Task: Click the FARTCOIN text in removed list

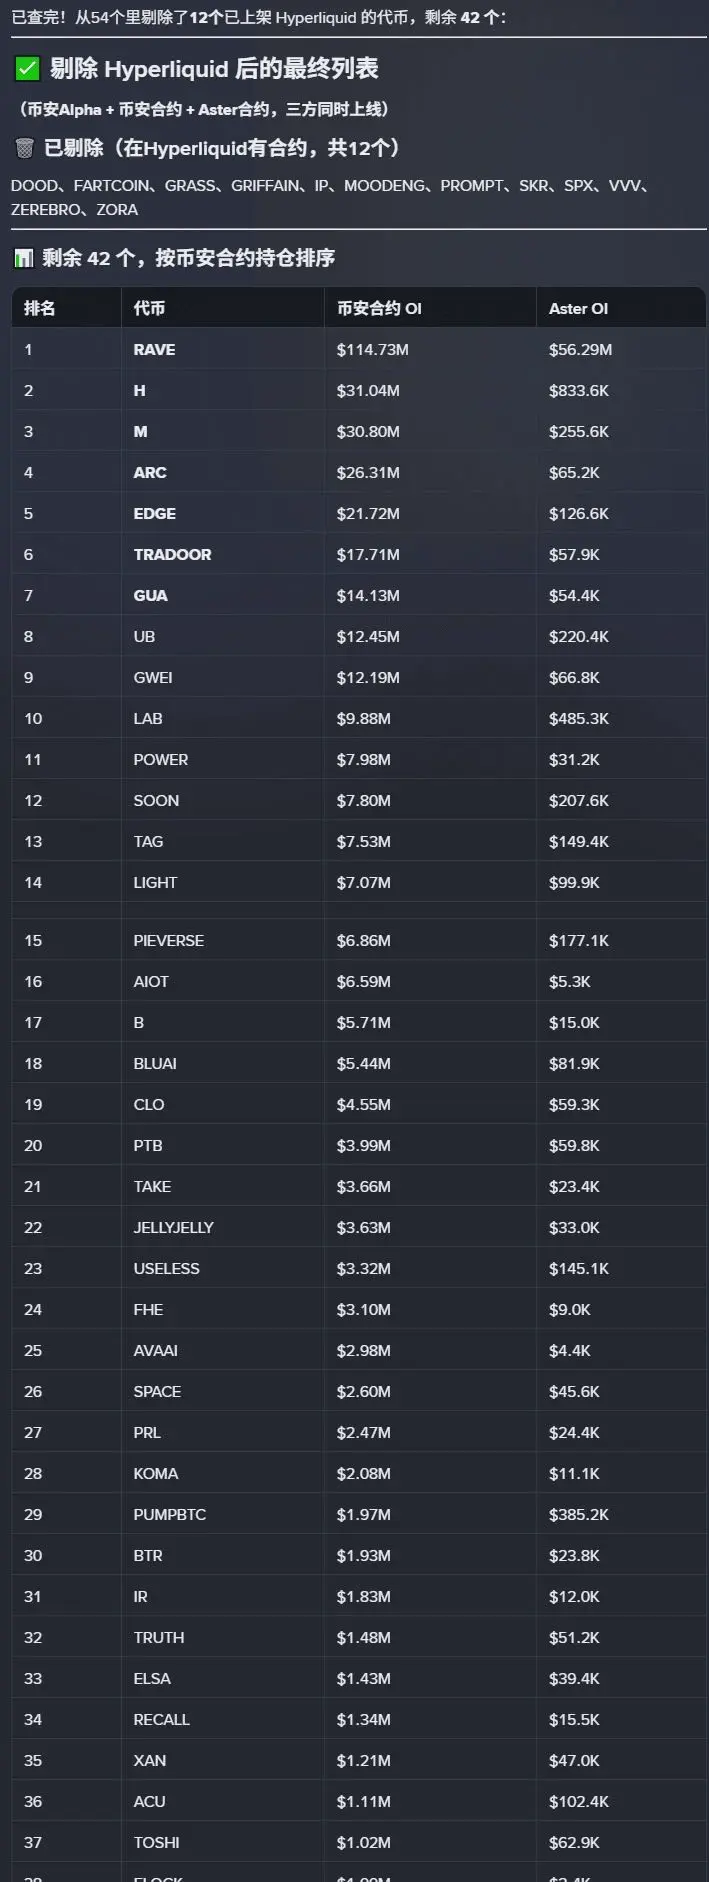Action: point(113,185)
